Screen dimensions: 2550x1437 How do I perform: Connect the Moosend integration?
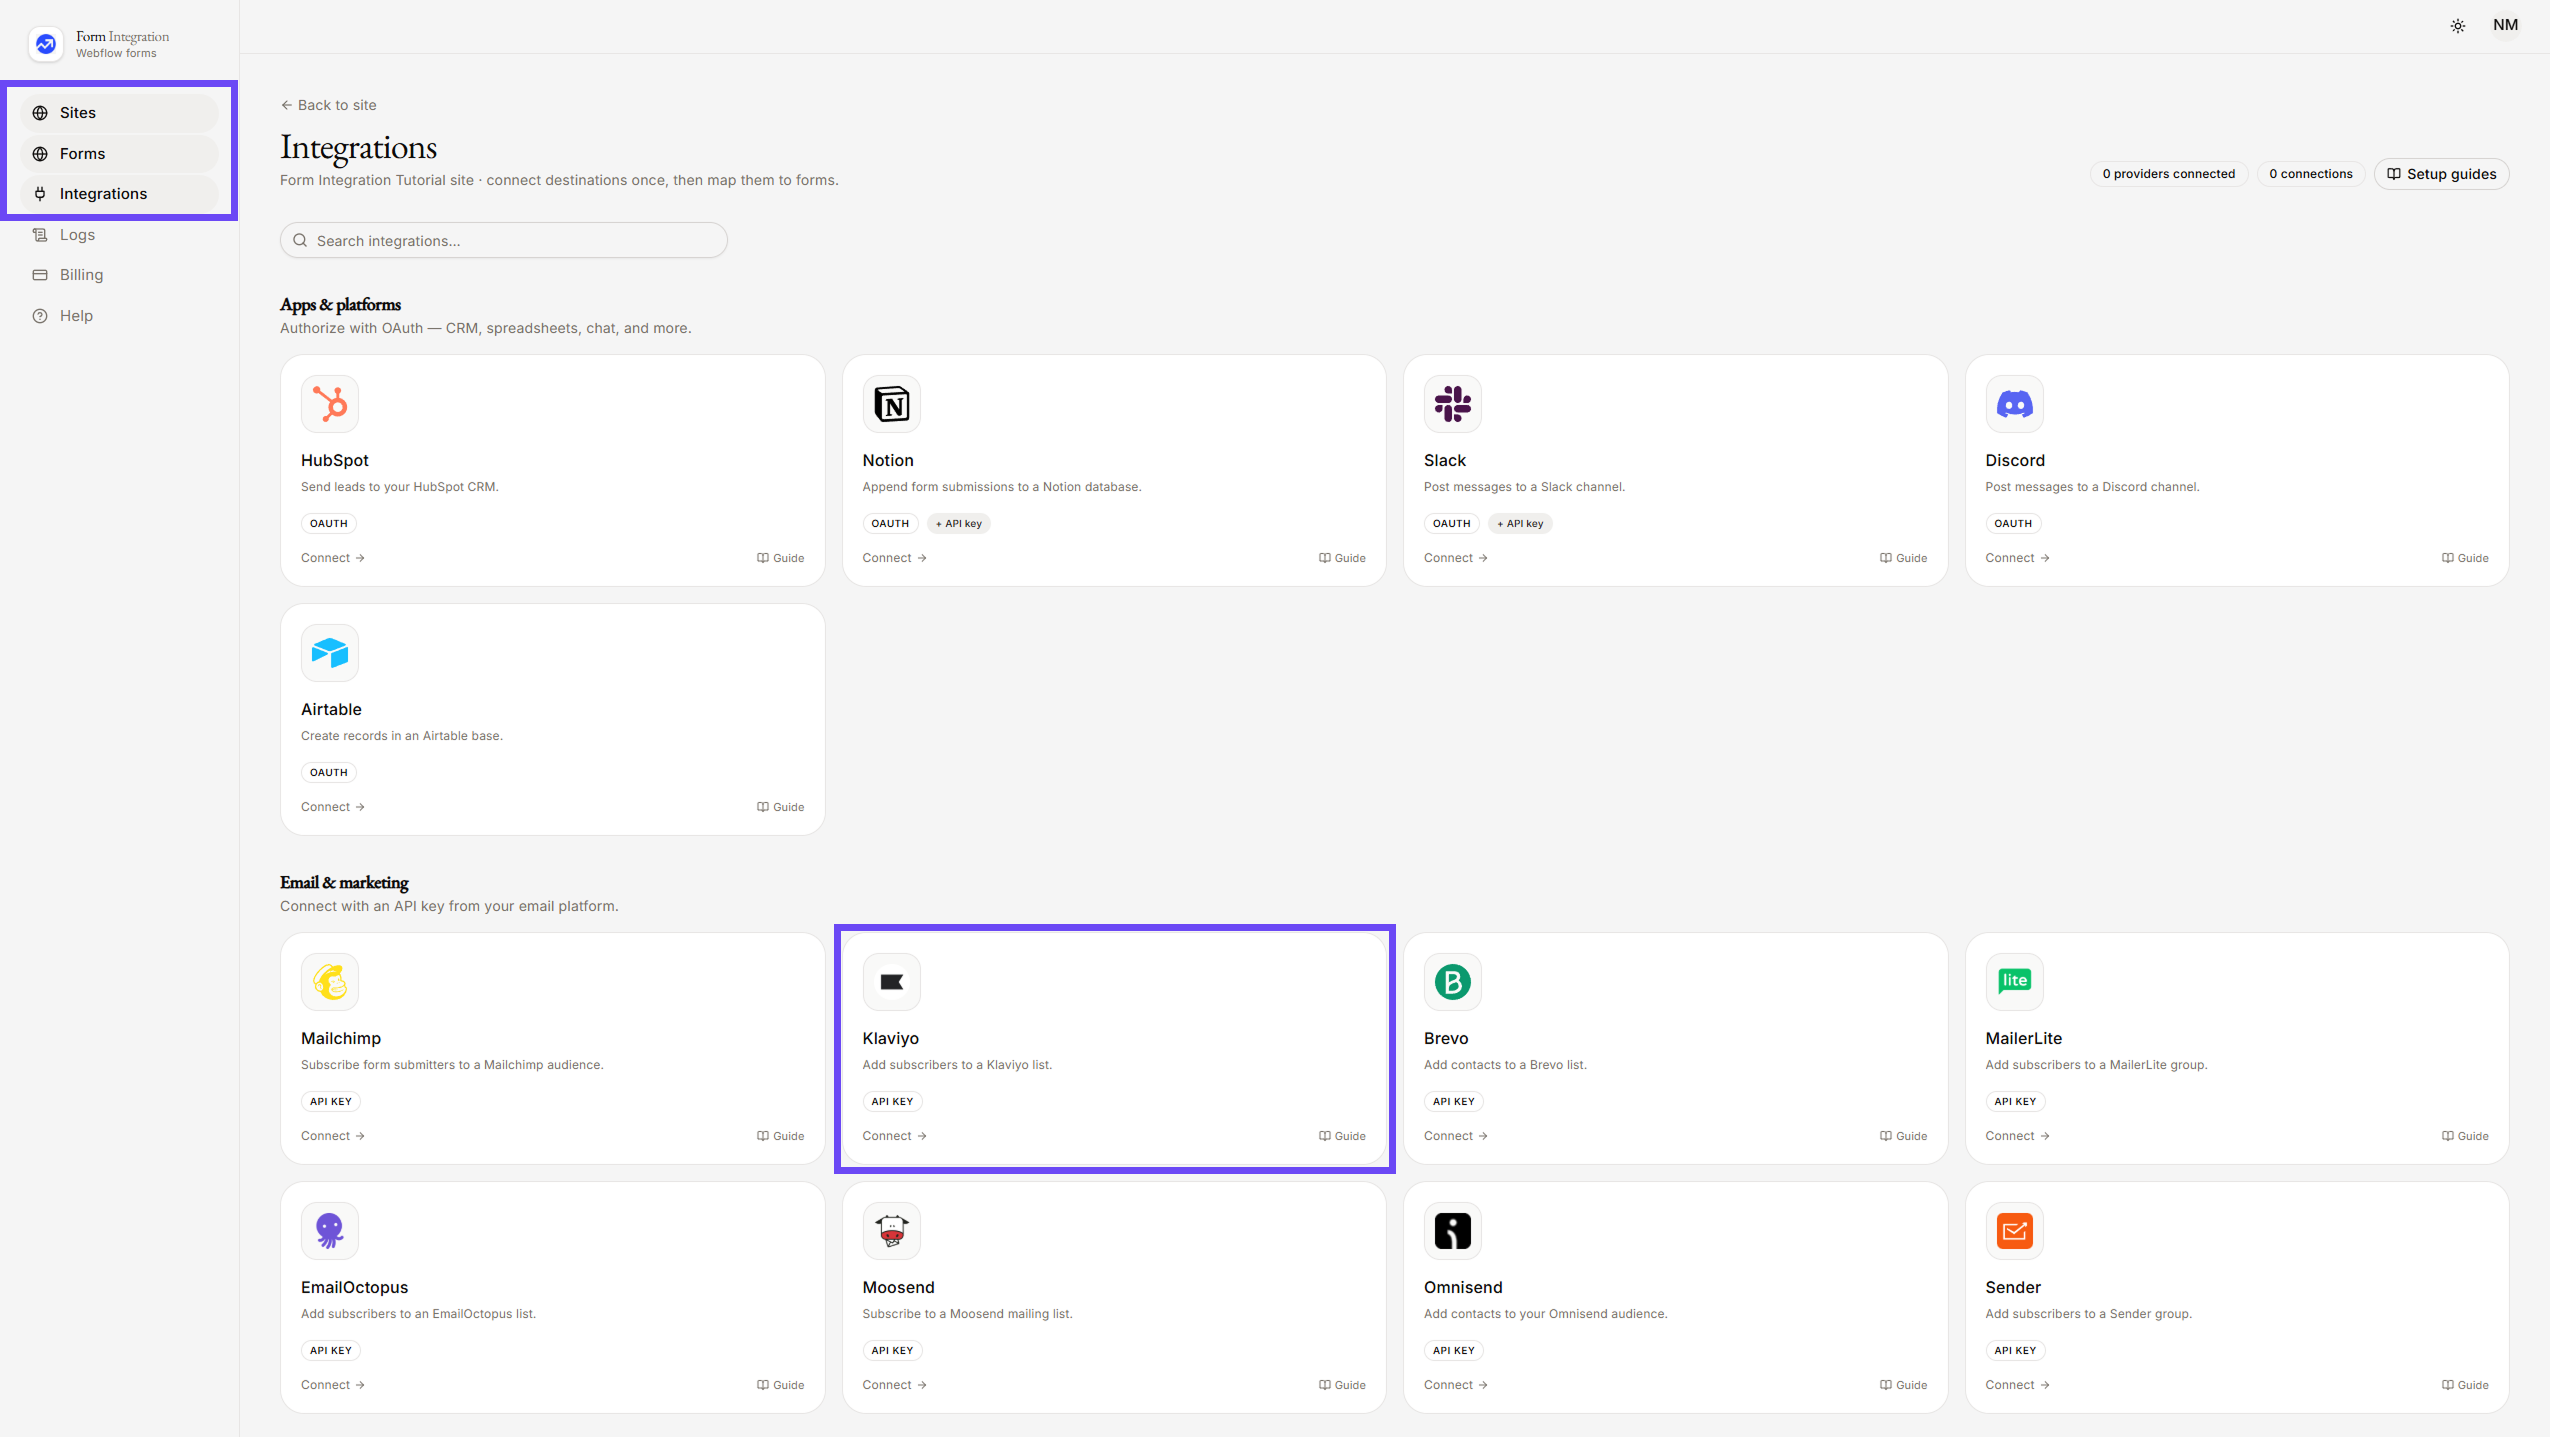(x=895, y=1385)
